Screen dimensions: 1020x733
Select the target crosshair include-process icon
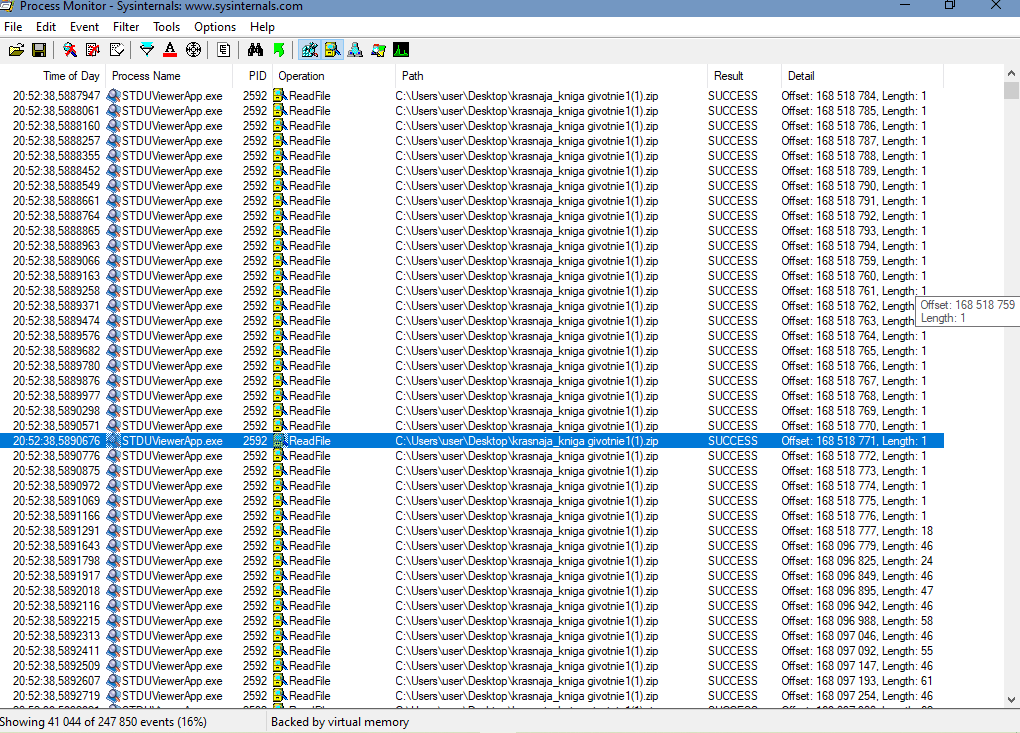(x=194, y=50)
